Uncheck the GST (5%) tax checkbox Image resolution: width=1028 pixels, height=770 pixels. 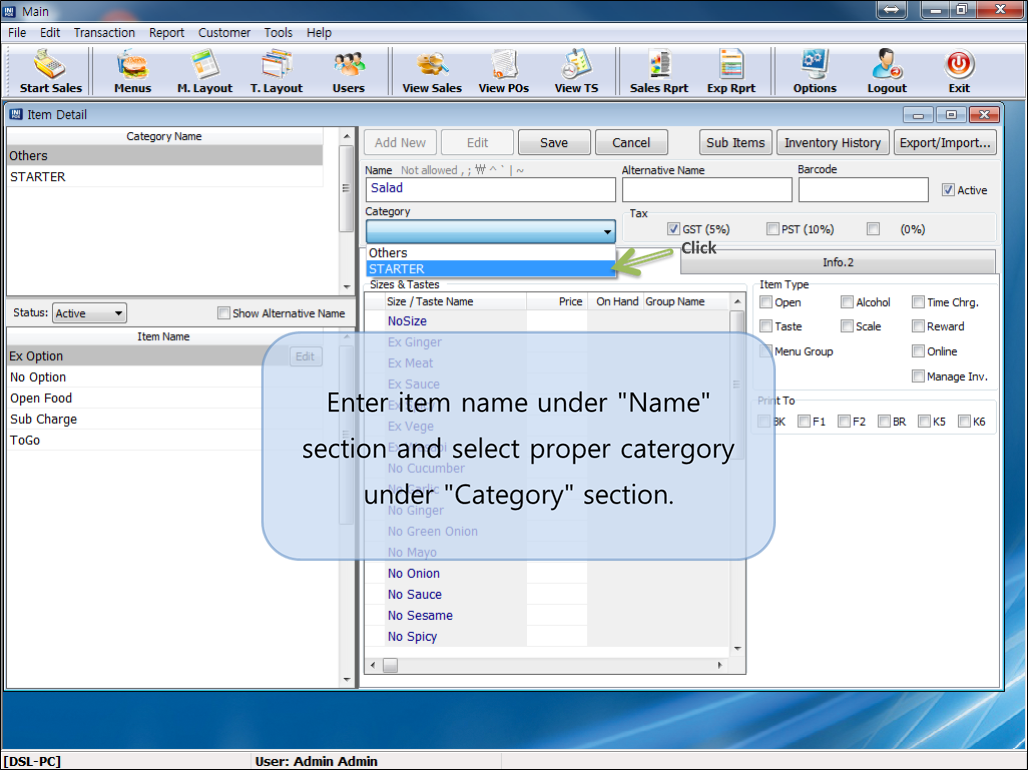click(673, 228)
